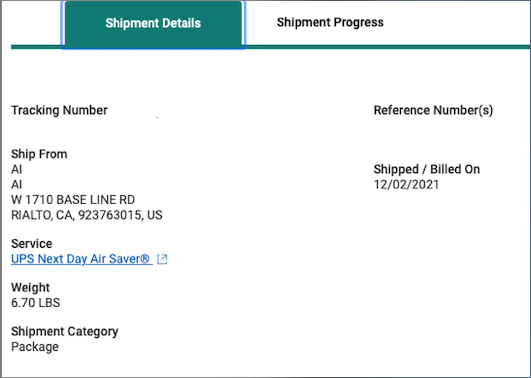Click the Shipped / Billed On heading

point(427,169)
